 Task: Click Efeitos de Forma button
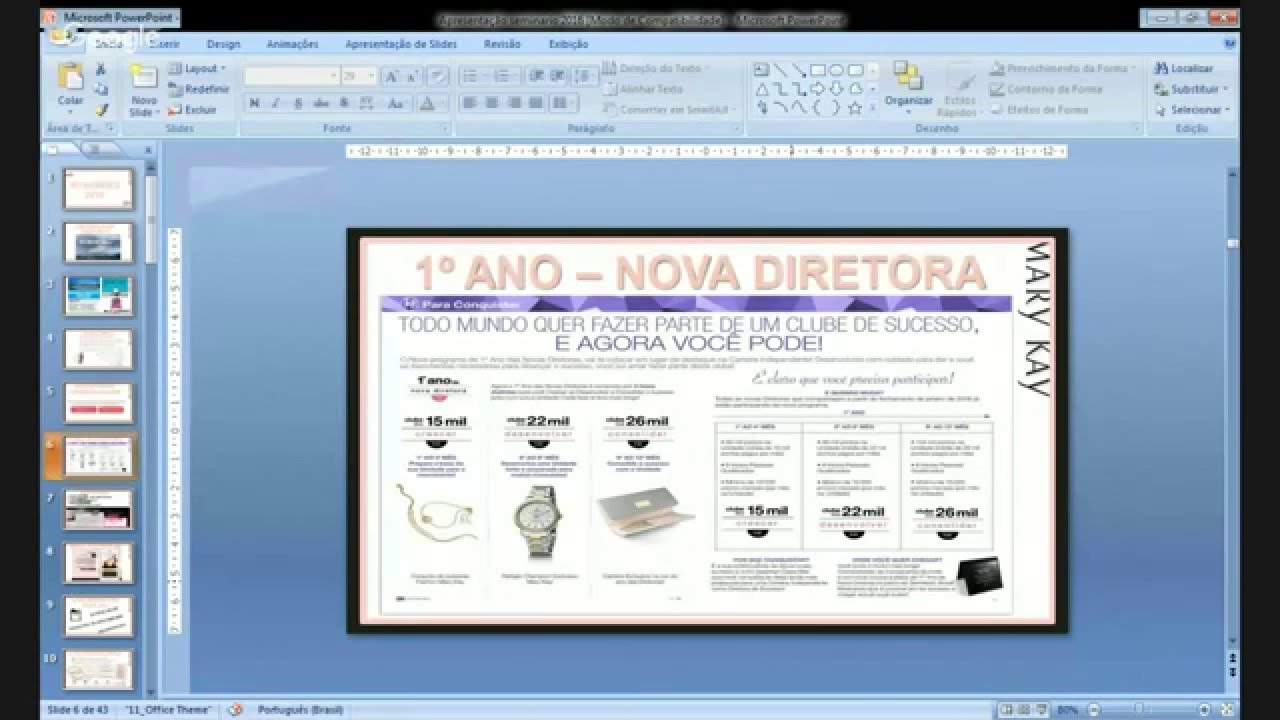(1039, 110)
